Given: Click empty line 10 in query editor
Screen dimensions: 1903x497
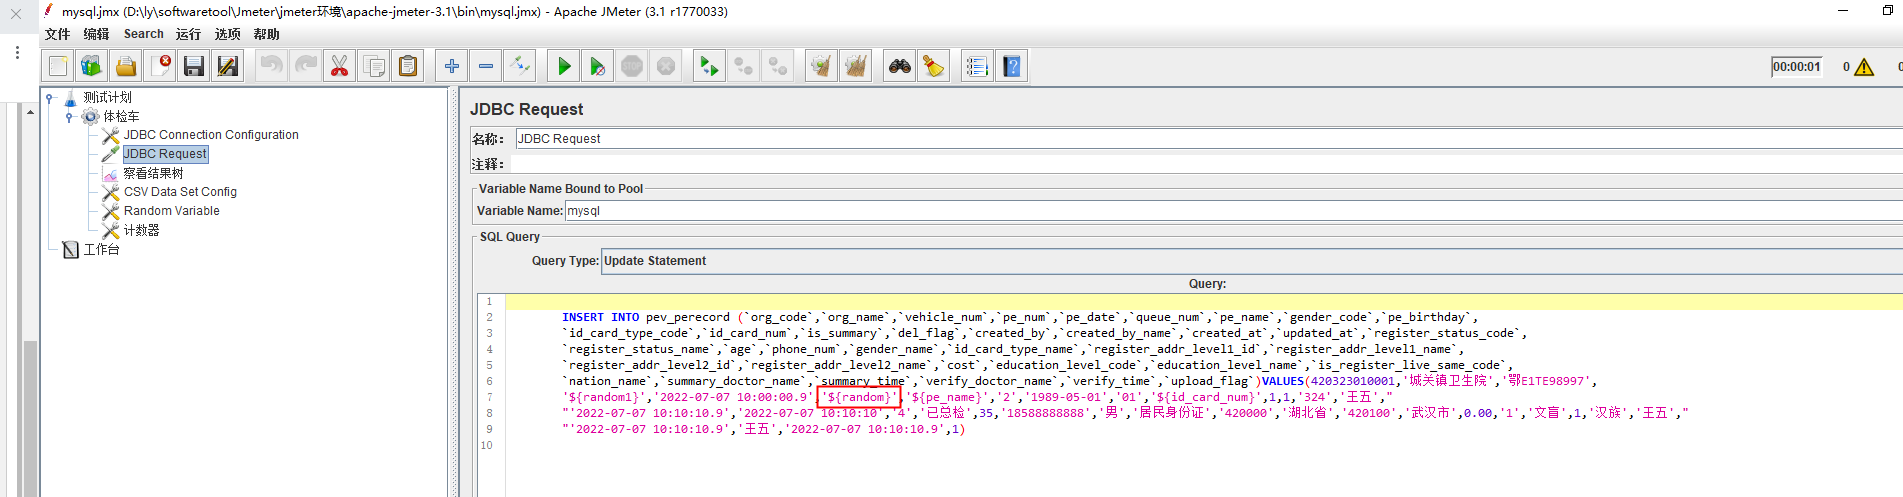Looking at the screenshot, I should [x=1204, y=445].
